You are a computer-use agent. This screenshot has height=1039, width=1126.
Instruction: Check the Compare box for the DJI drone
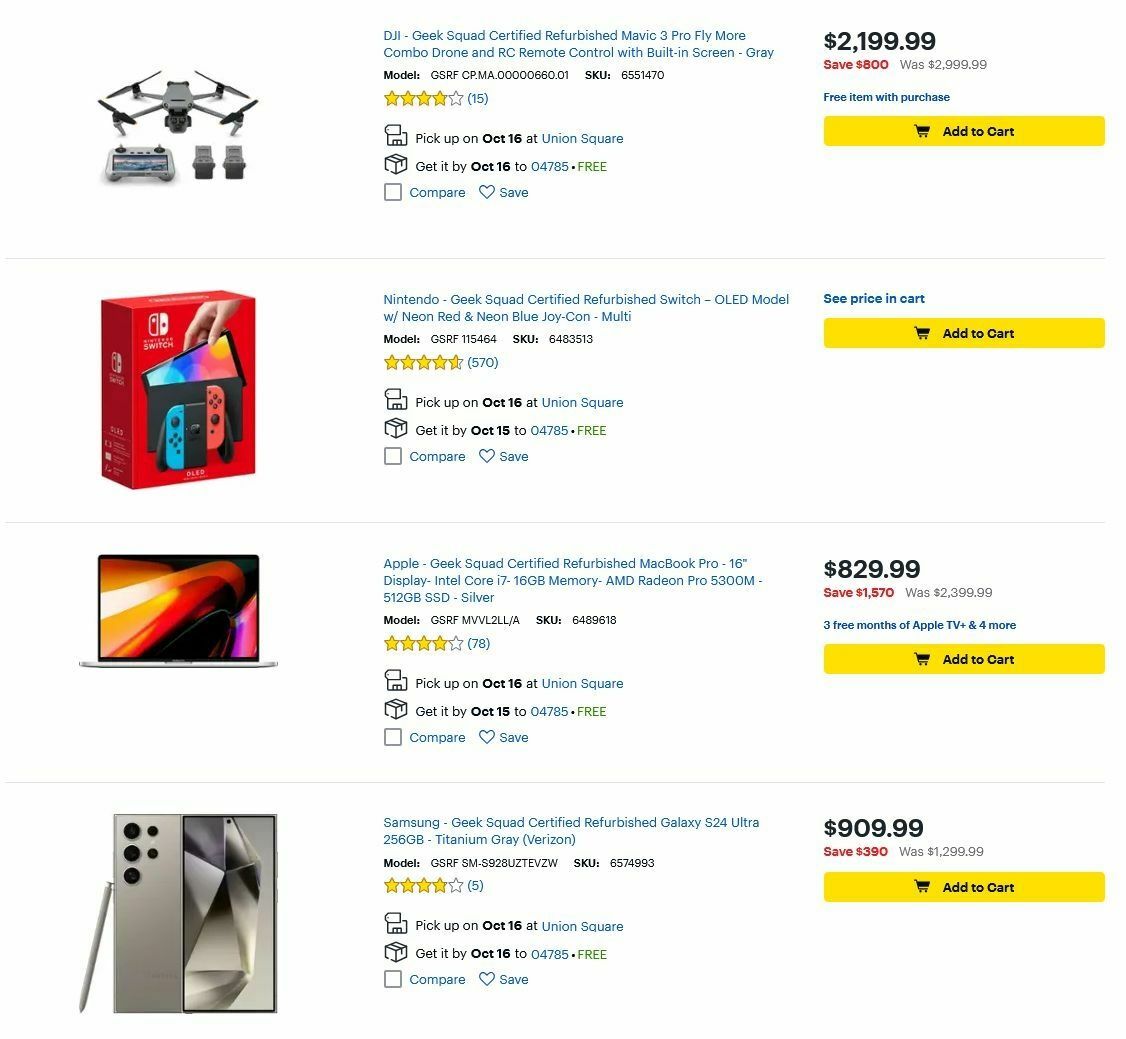pyautogui.click(x=392, y=192)
